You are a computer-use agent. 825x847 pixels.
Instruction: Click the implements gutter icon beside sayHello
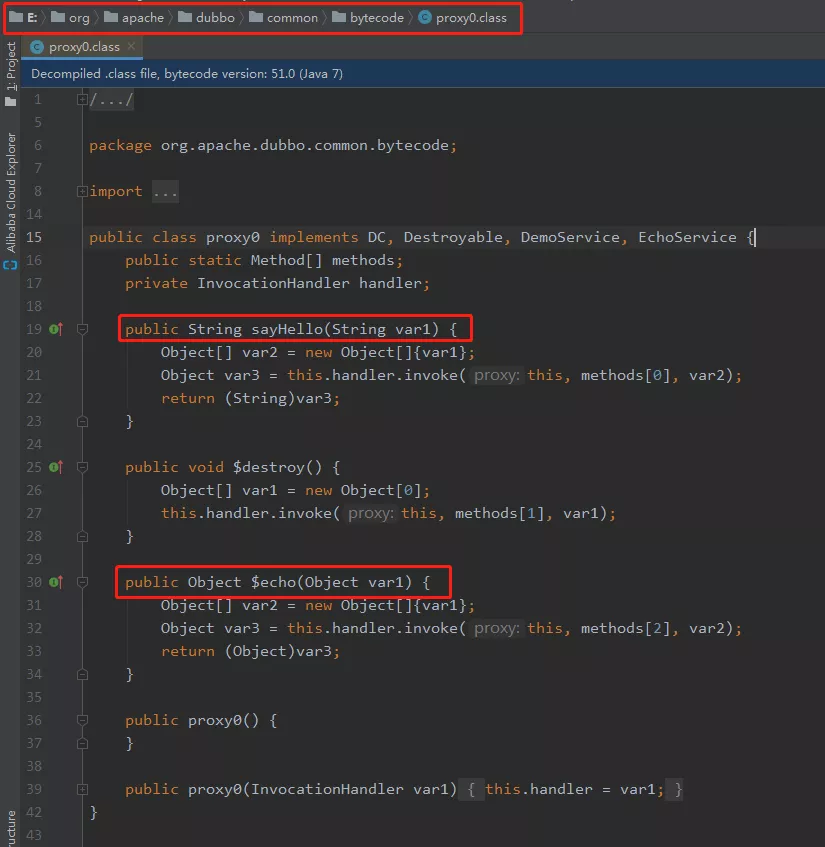[56, 329]
